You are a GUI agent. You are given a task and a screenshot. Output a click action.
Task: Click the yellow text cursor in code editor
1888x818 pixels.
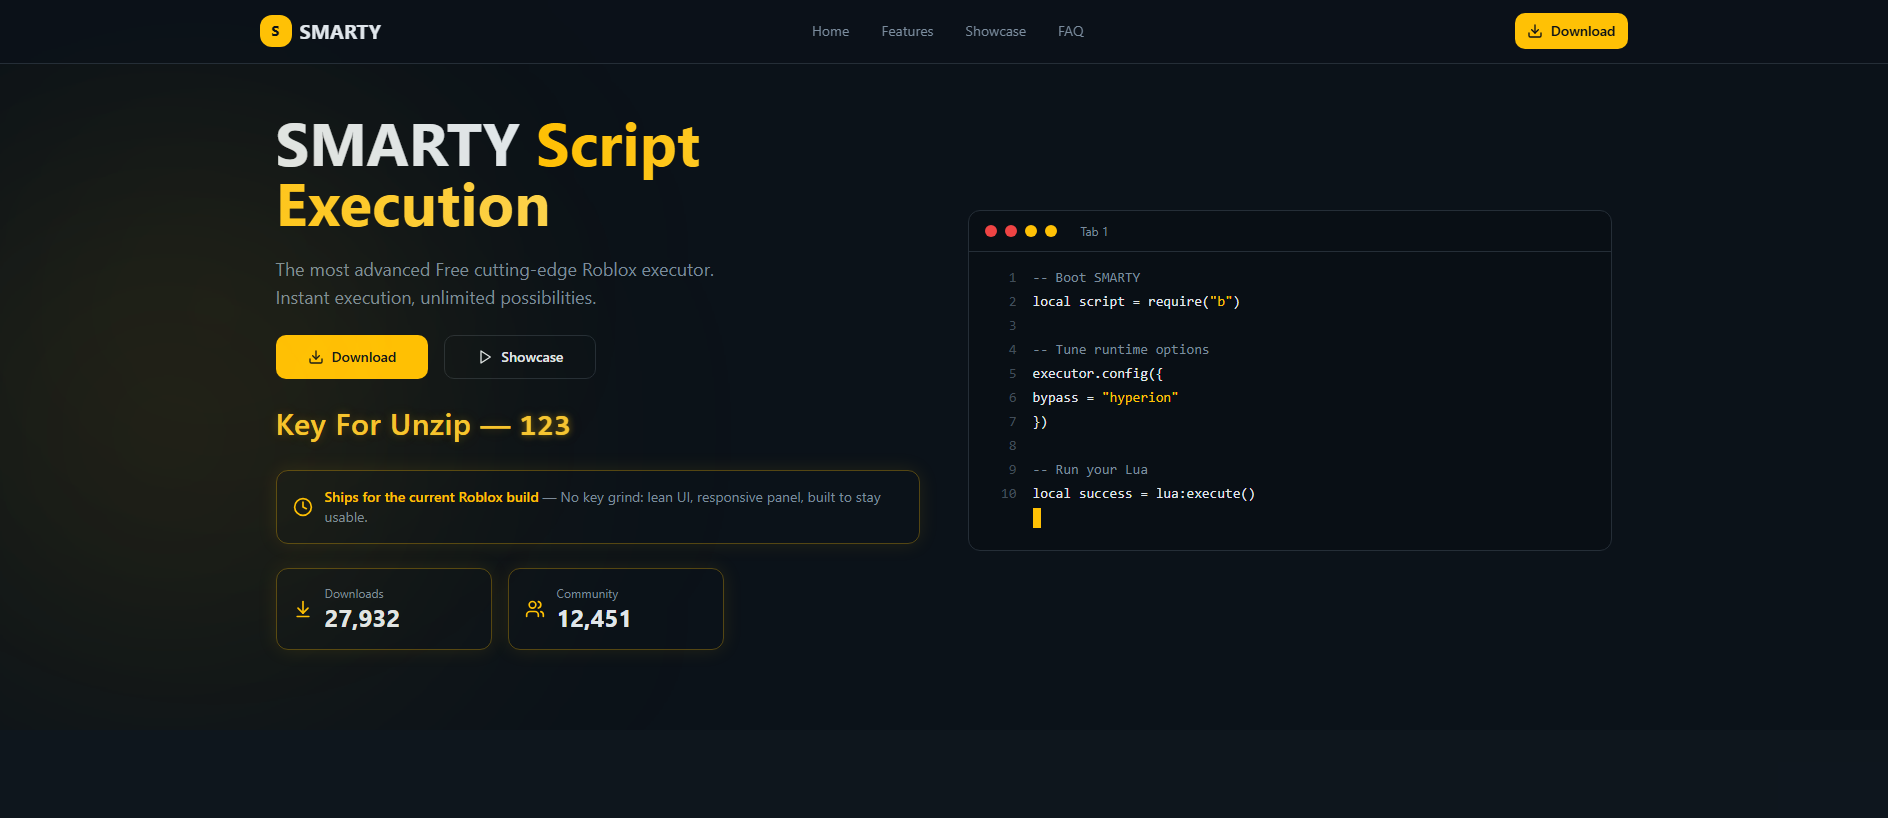point(1037,518)
